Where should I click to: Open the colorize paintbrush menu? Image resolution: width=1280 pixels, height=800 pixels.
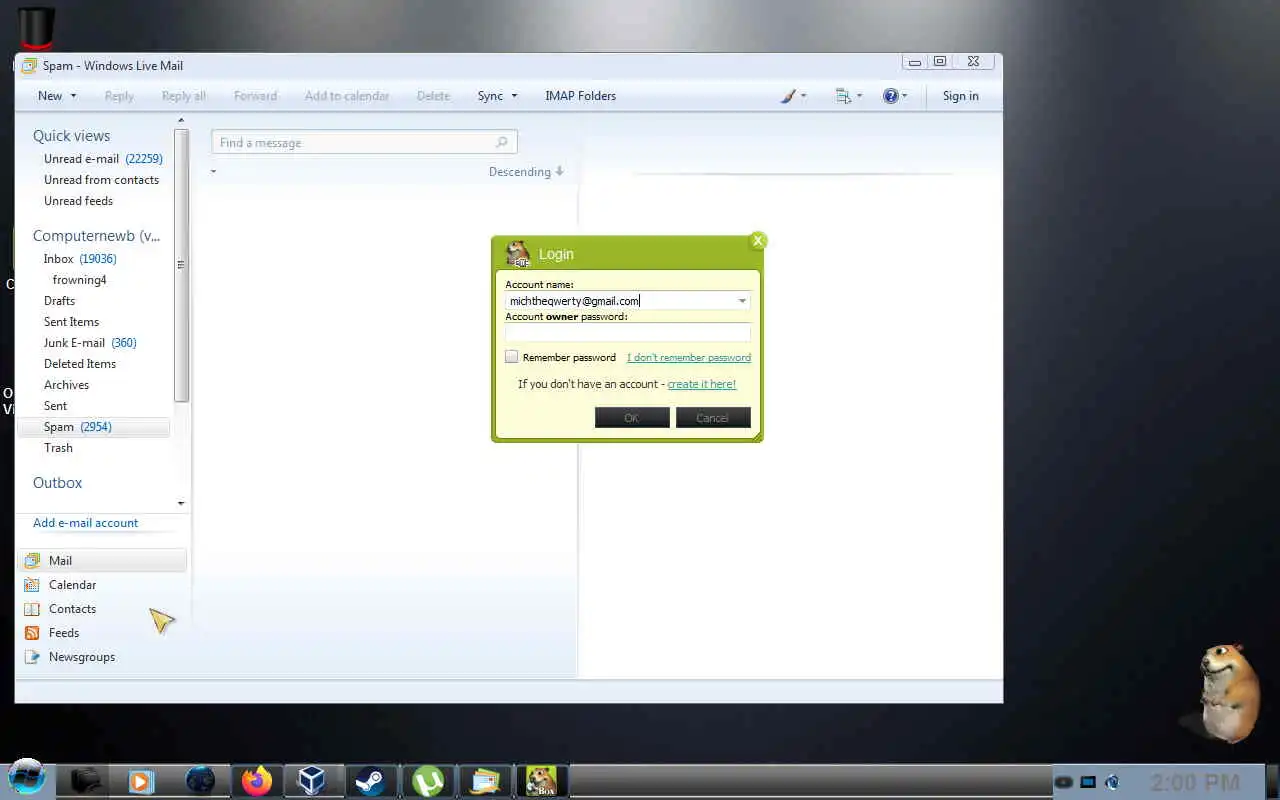coord(792,96)
